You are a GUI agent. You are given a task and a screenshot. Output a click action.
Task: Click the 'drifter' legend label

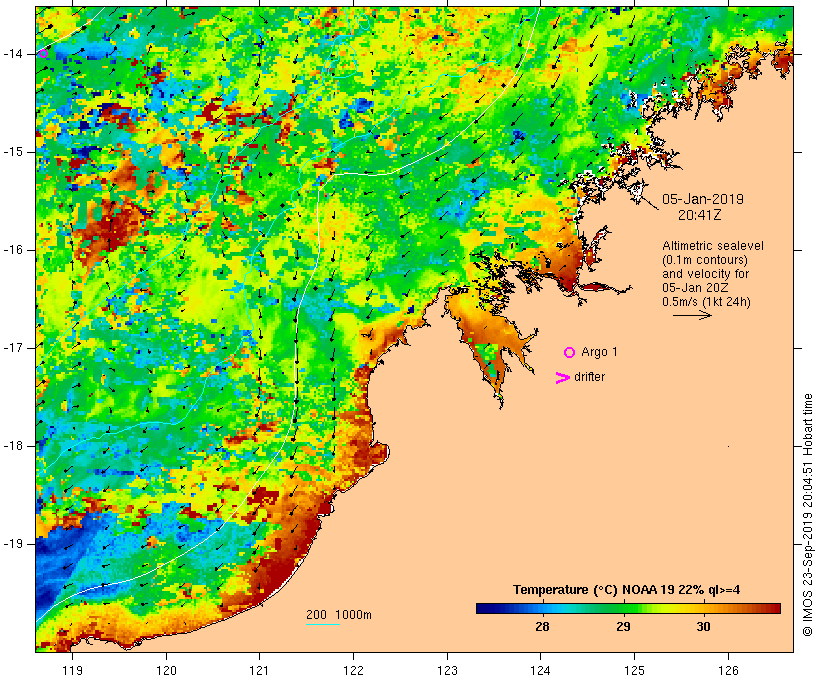[589, 377]
